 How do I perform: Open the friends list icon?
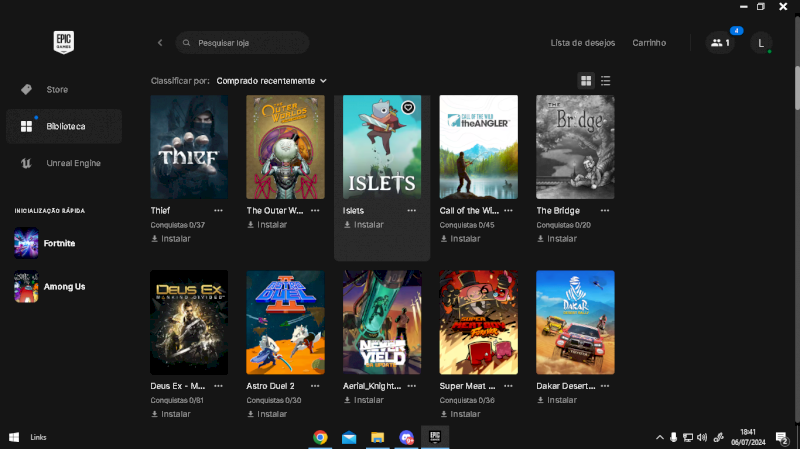coord(719,43)
